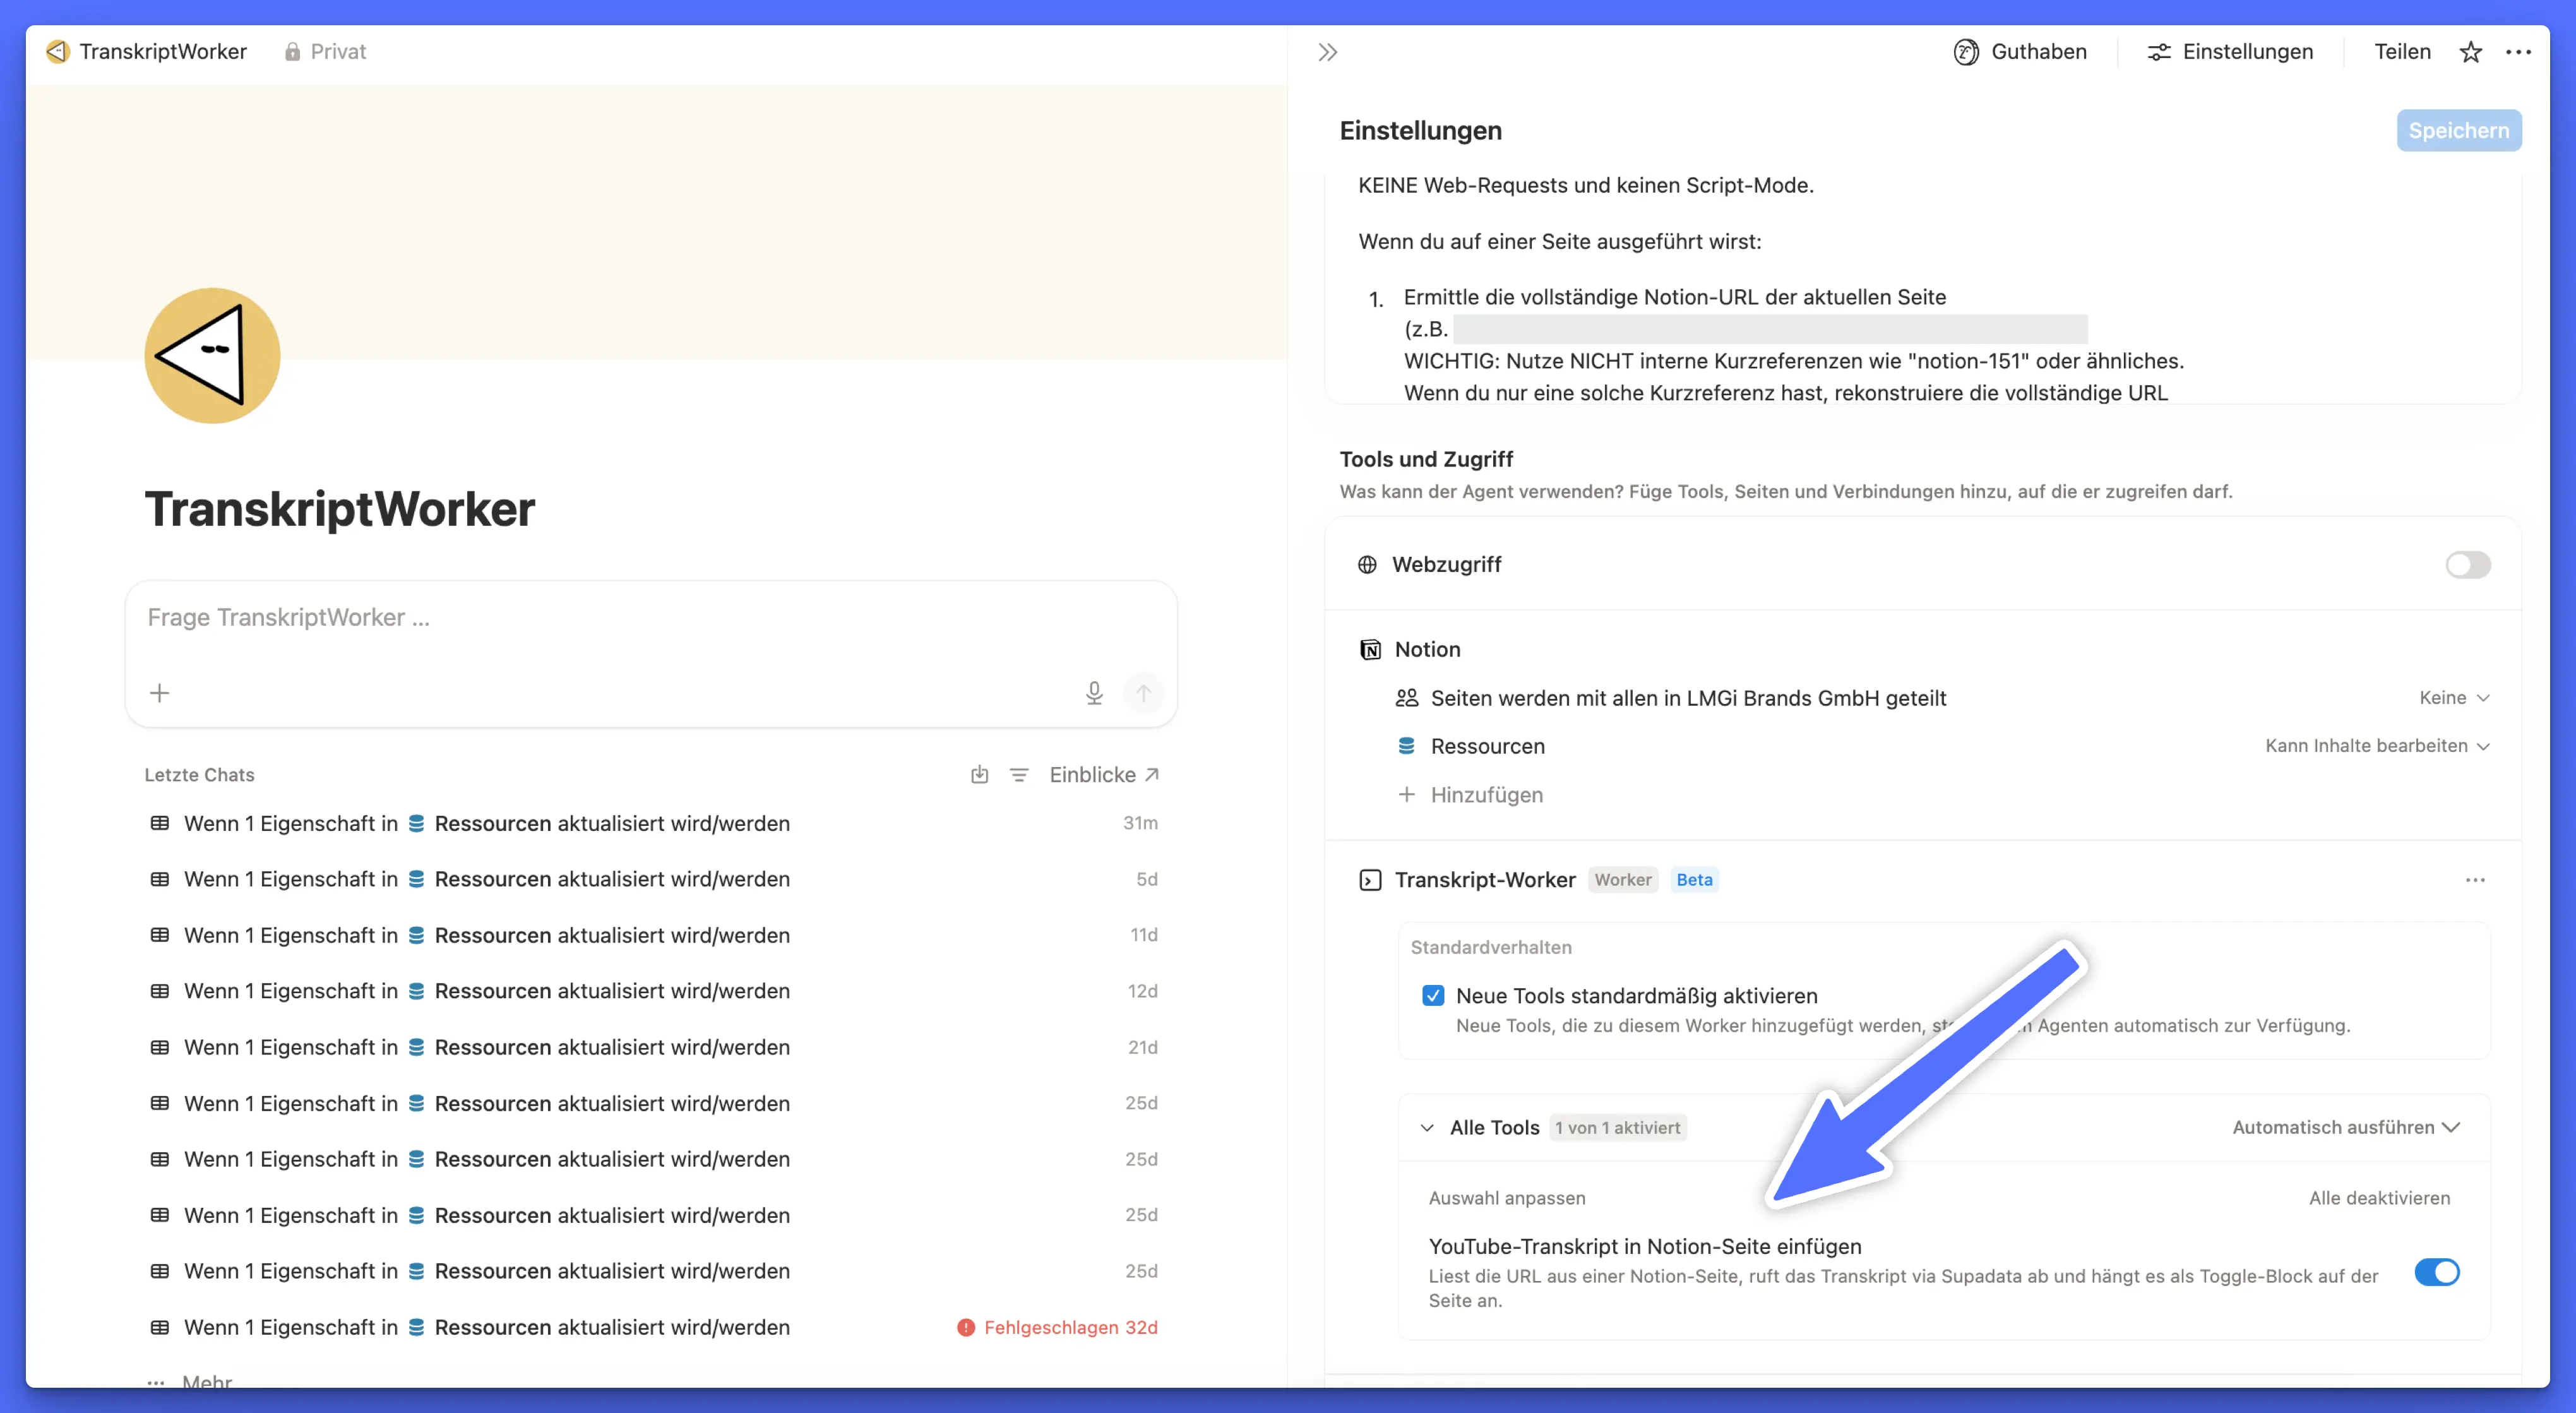
Task: Click Alle deaktivieren
Action: click(x=2379, y=1197)
